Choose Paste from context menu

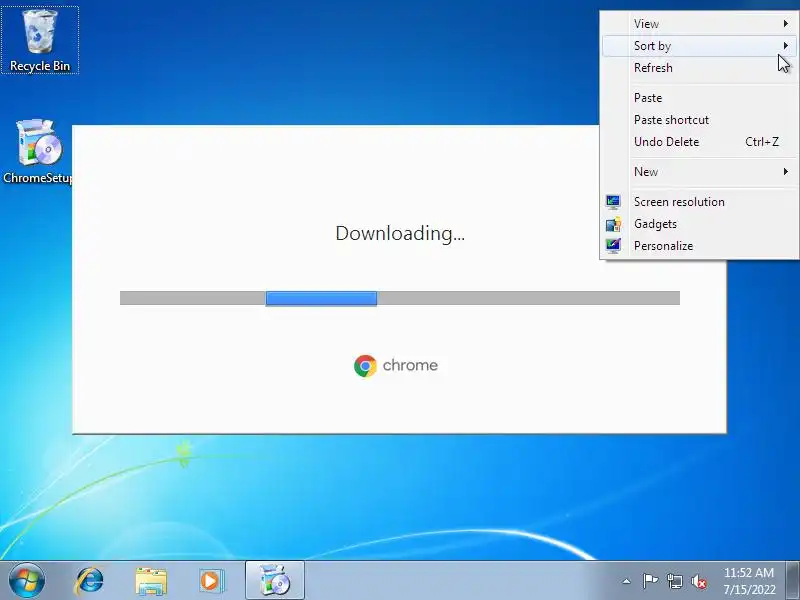(699, 98)
